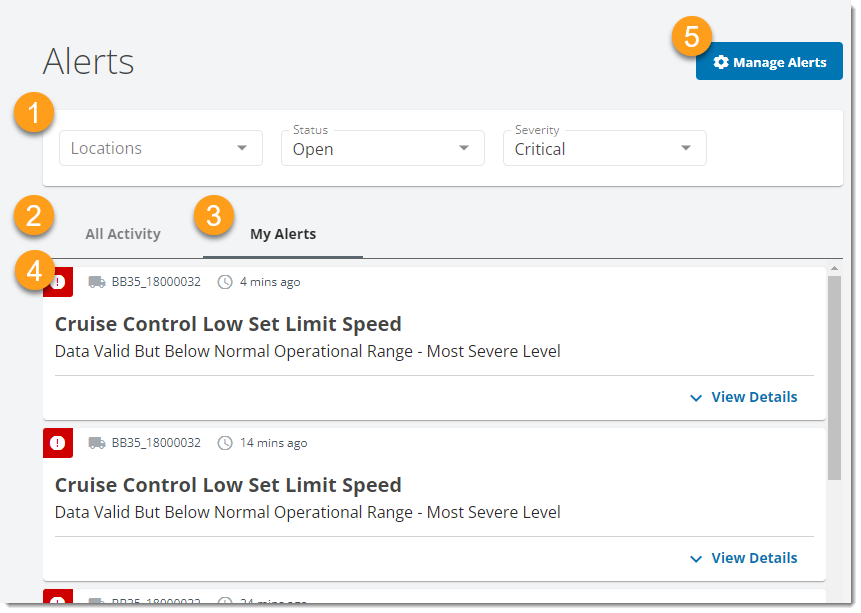861x613 pixels.
Task: Click the Cruise Control Low Set Limit Speed title
Action: tap(227, 324)
